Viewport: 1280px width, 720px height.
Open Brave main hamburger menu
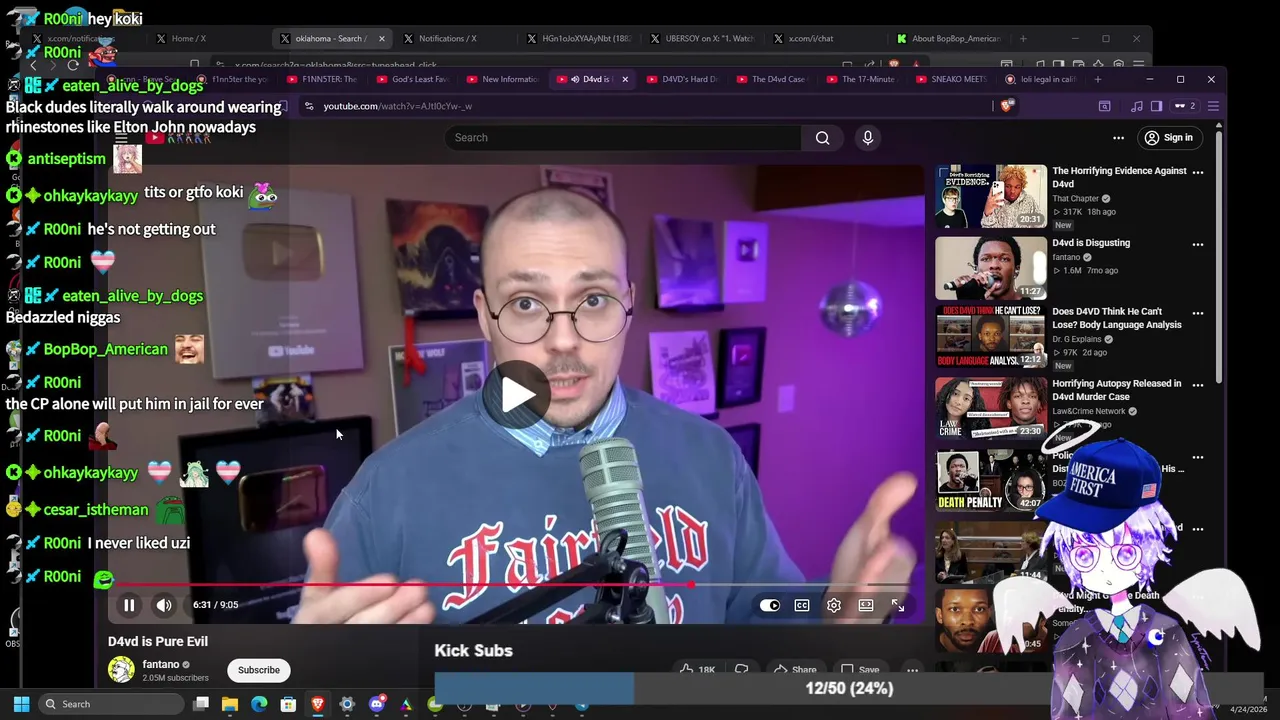pyautogui.click(x=1213, y=106)
